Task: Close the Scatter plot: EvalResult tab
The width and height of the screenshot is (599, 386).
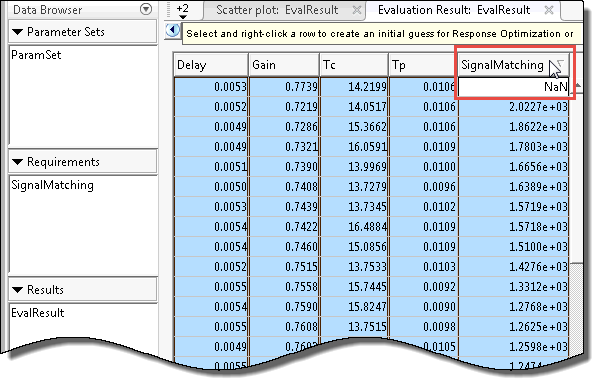Action: coord(357,10)
